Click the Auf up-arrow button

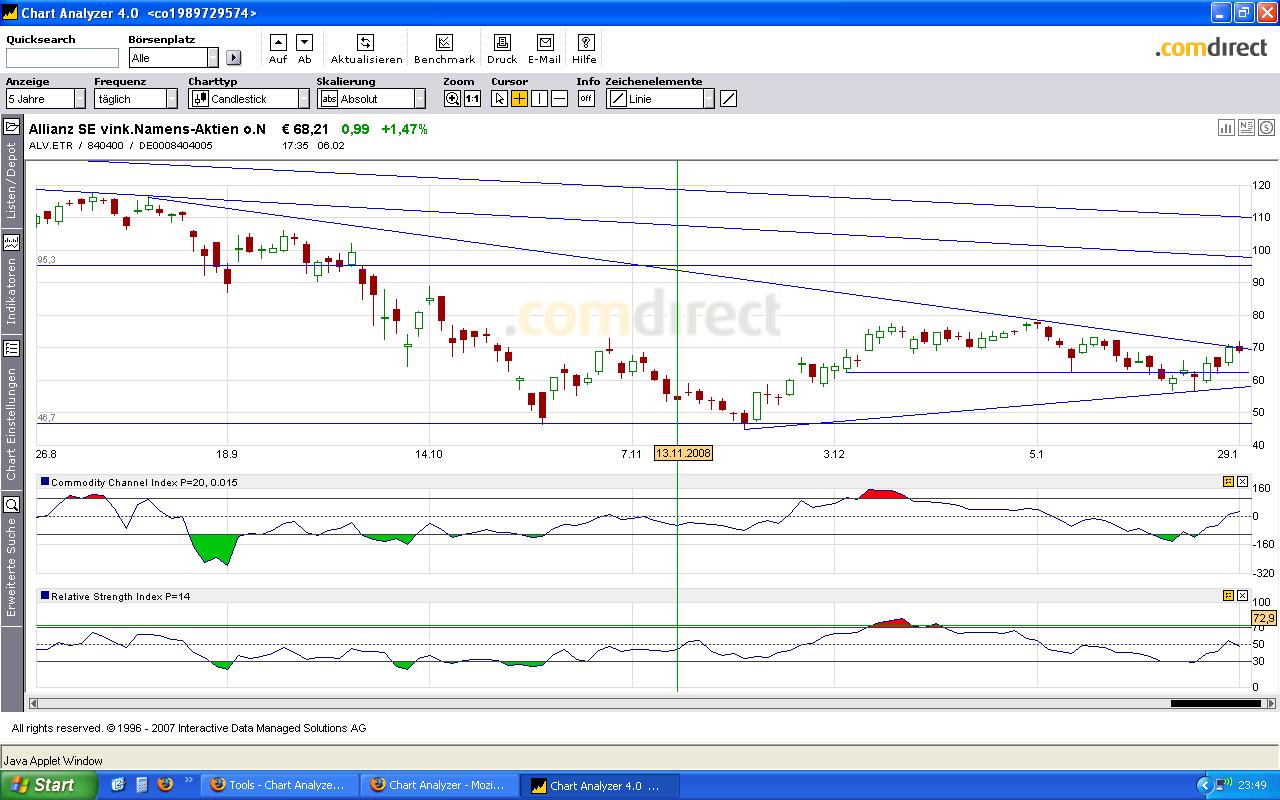[278, 42]
